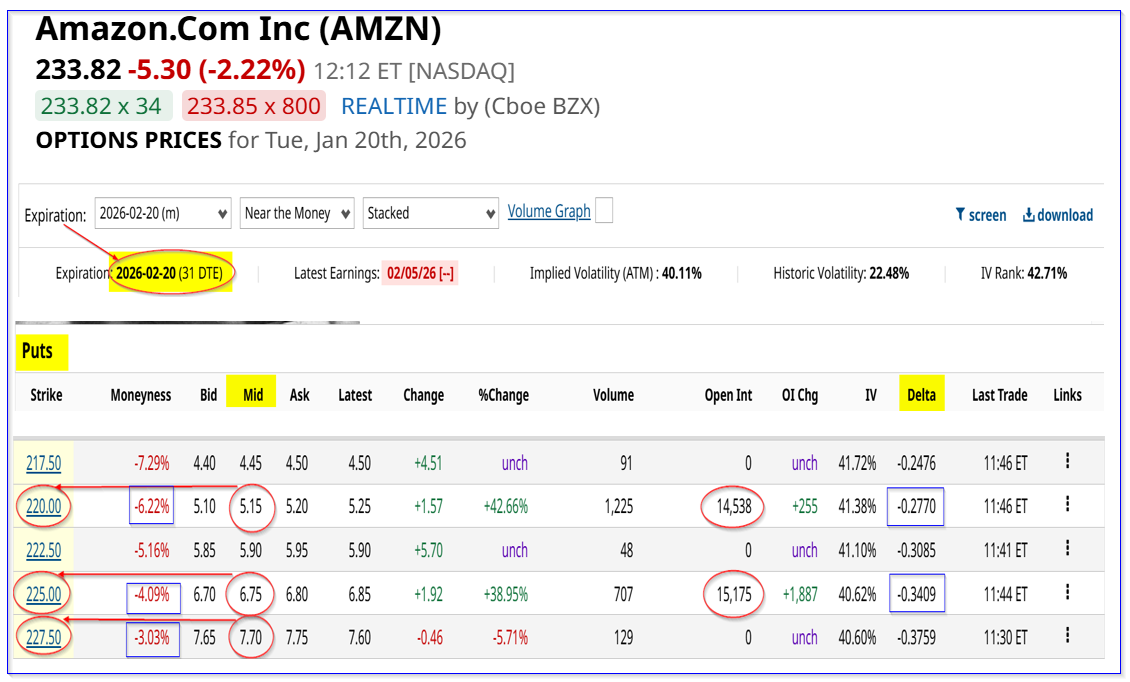Sort the table by the Strike column
The image size is (1130, 682).
46,395
